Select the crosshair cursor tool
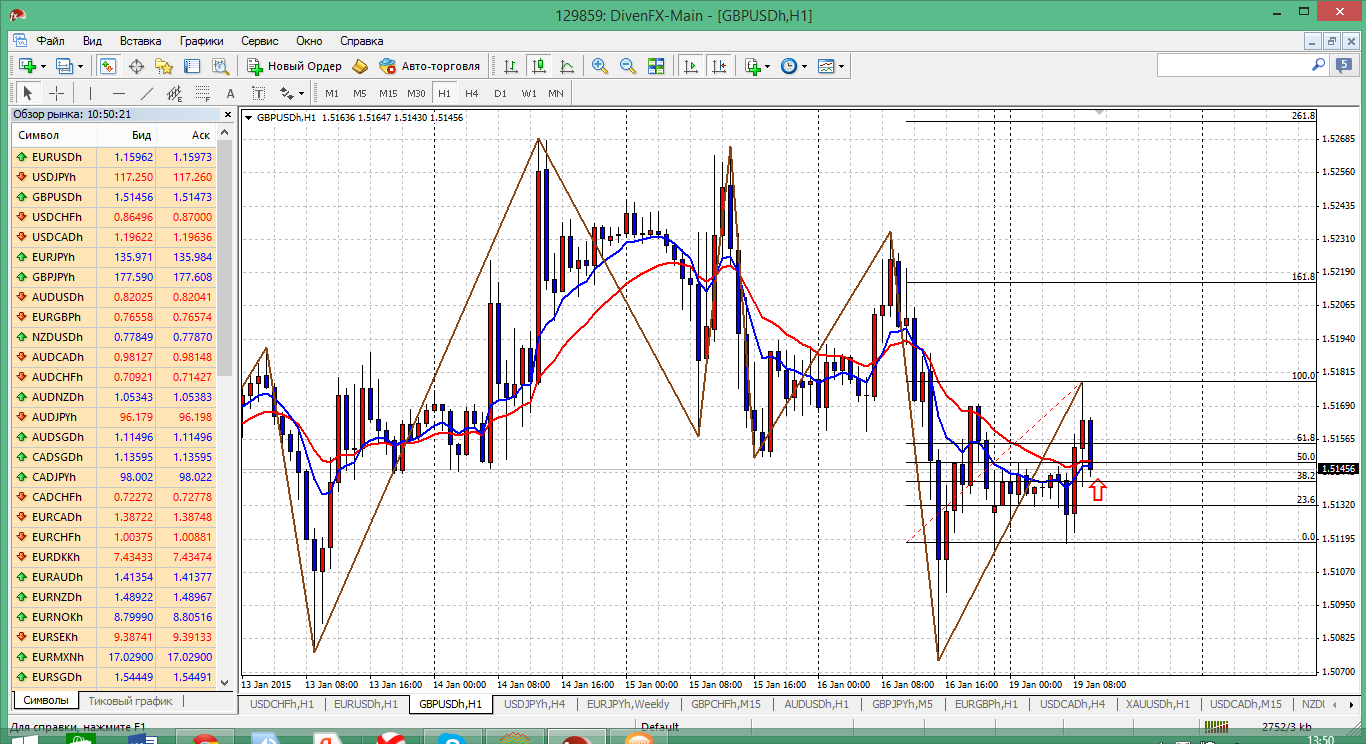 pos(57,93)
